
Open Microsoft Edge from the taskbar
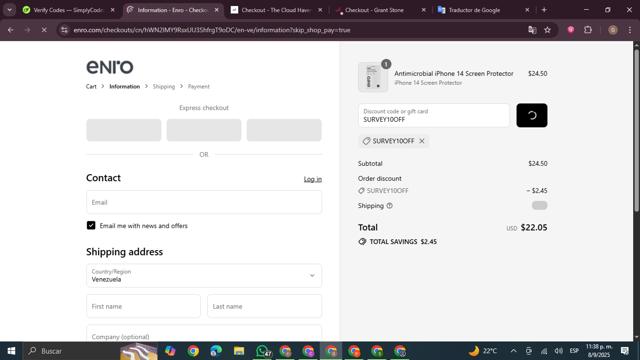tap(216, 351)
